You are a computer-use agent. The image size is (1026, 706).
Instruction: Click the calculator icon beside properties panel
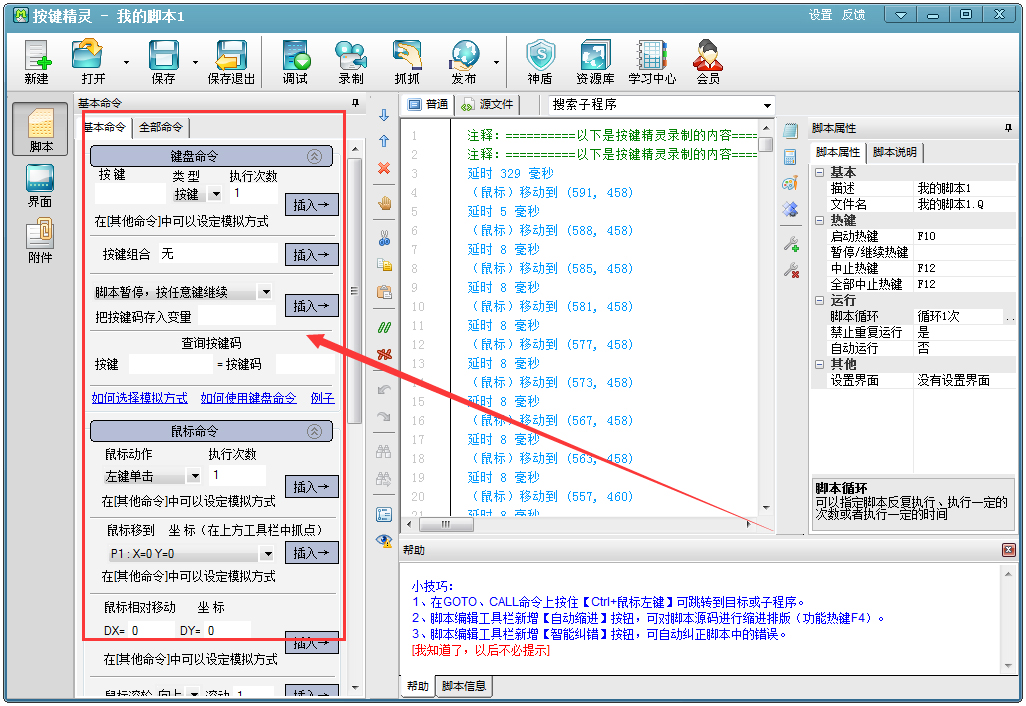(790, 156)
